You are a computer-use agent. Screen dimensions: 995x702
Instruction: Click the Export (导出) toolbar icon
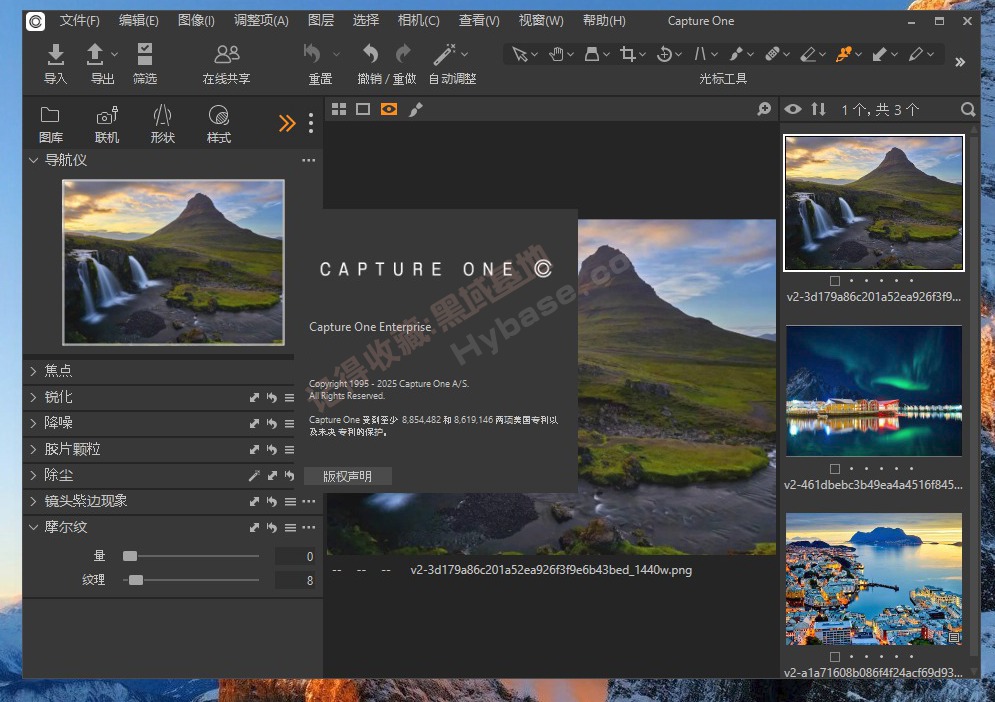pyautogui.click(x=95, y=55)
